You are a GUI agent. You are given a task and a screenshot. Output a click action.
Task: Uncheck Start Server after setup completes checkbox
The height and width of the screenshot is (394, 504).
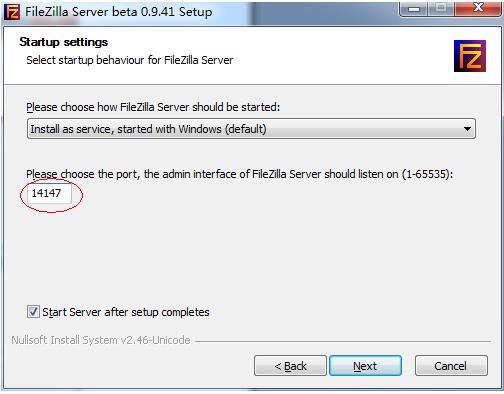[33, 312]
